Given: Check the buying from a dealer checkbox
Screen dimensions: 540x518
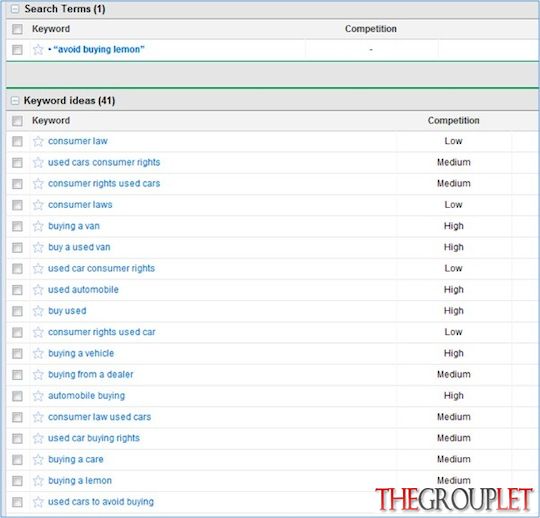Looking at the screenshot, I should 17,375.
